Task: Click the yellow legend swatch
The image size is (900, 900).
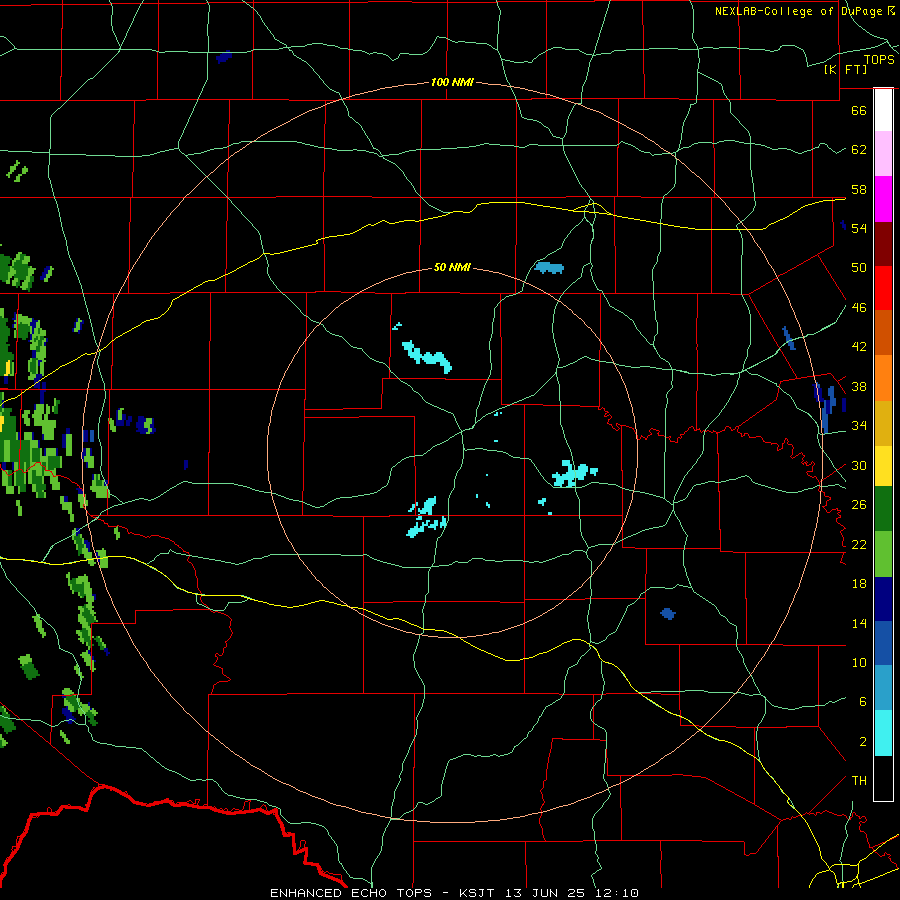Action: [883, 465]
